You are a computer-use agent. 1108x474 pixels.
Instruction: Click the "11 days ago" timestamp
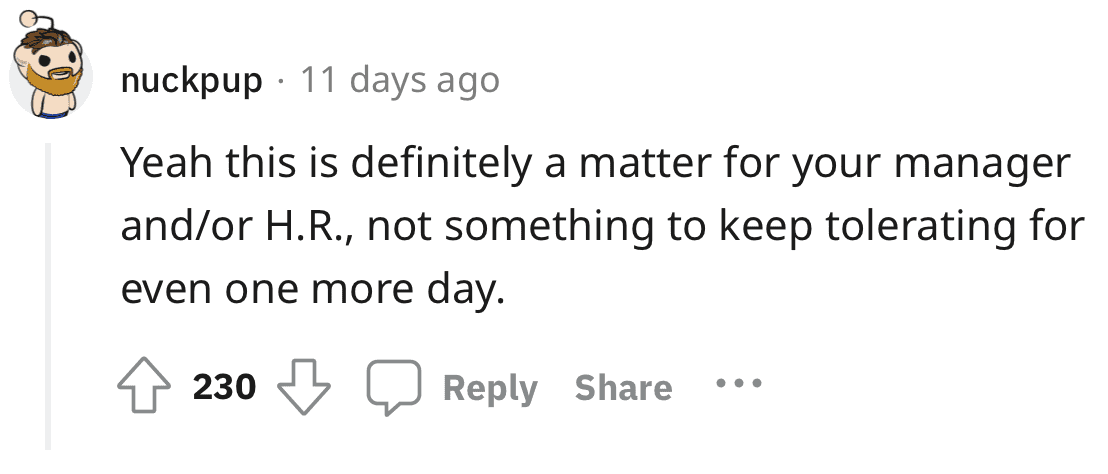coord(400,79)
